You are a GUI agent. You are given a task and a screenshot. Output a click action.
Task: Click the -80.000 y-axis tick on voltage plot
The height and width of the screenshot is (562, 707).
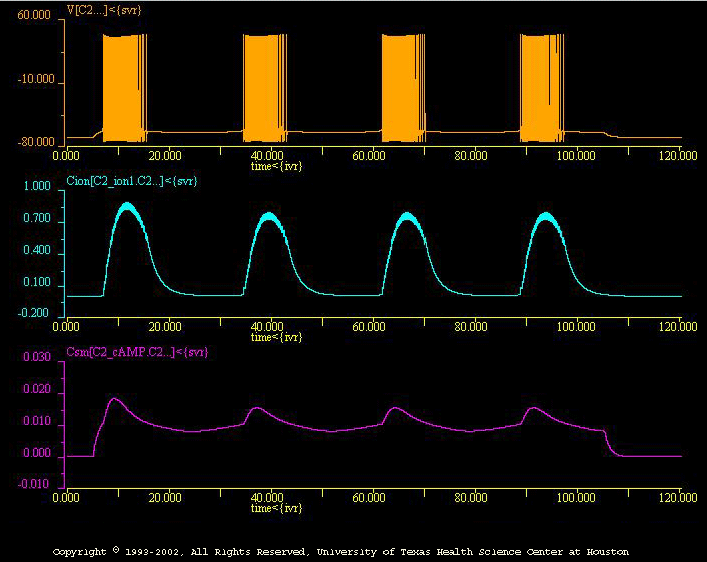tap(34, 142)
